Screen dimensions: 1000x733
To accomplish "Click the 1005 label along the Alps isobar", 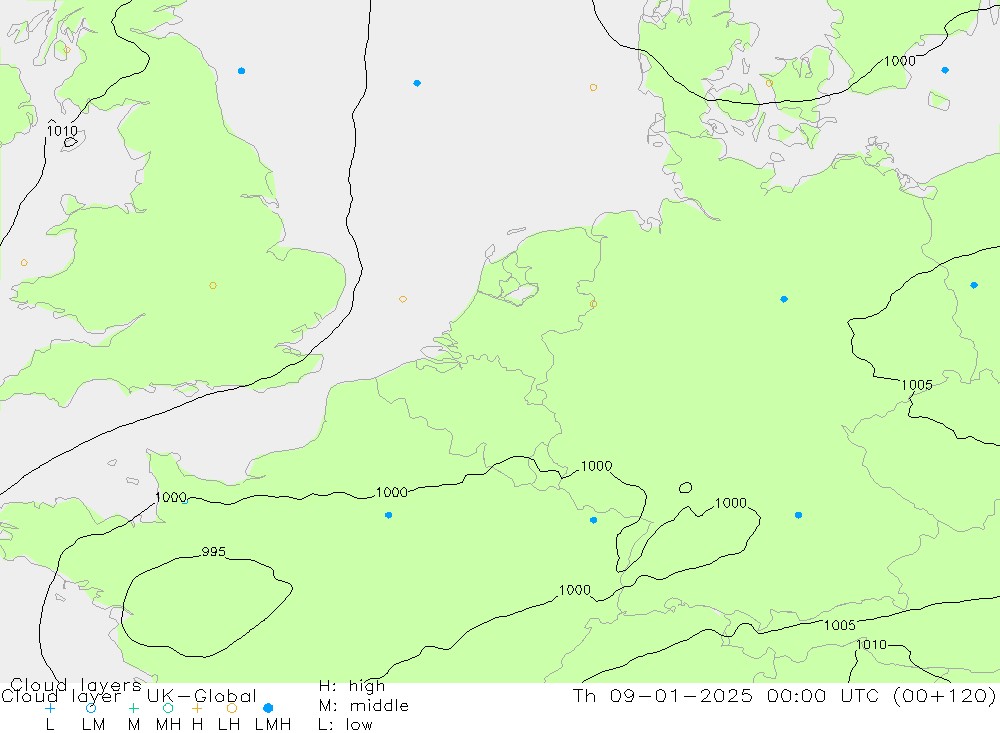I will 839,625.
